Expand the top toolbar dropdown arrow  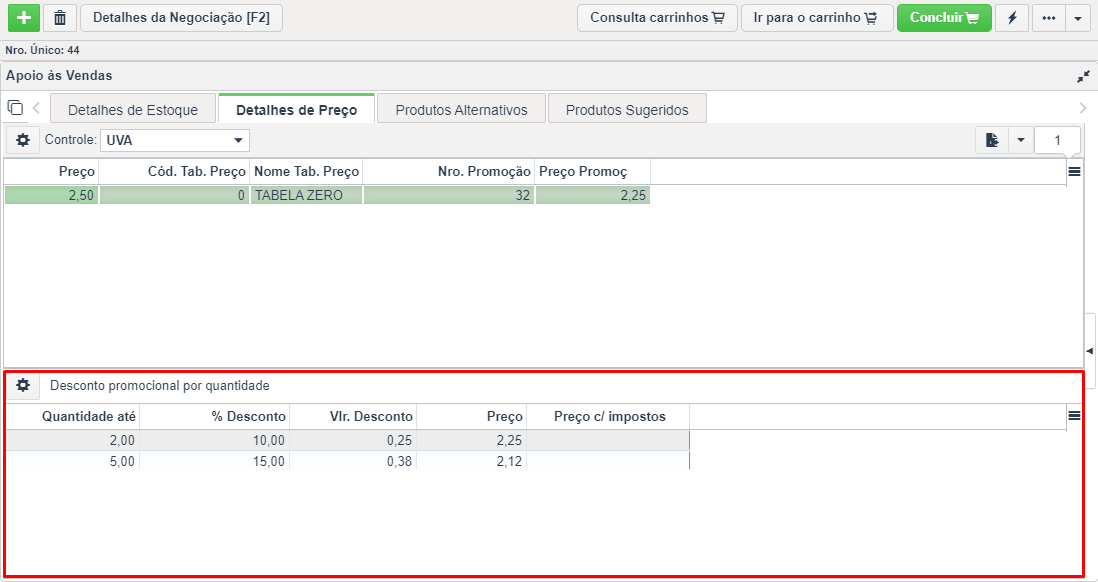click(x=1078, y=18)
